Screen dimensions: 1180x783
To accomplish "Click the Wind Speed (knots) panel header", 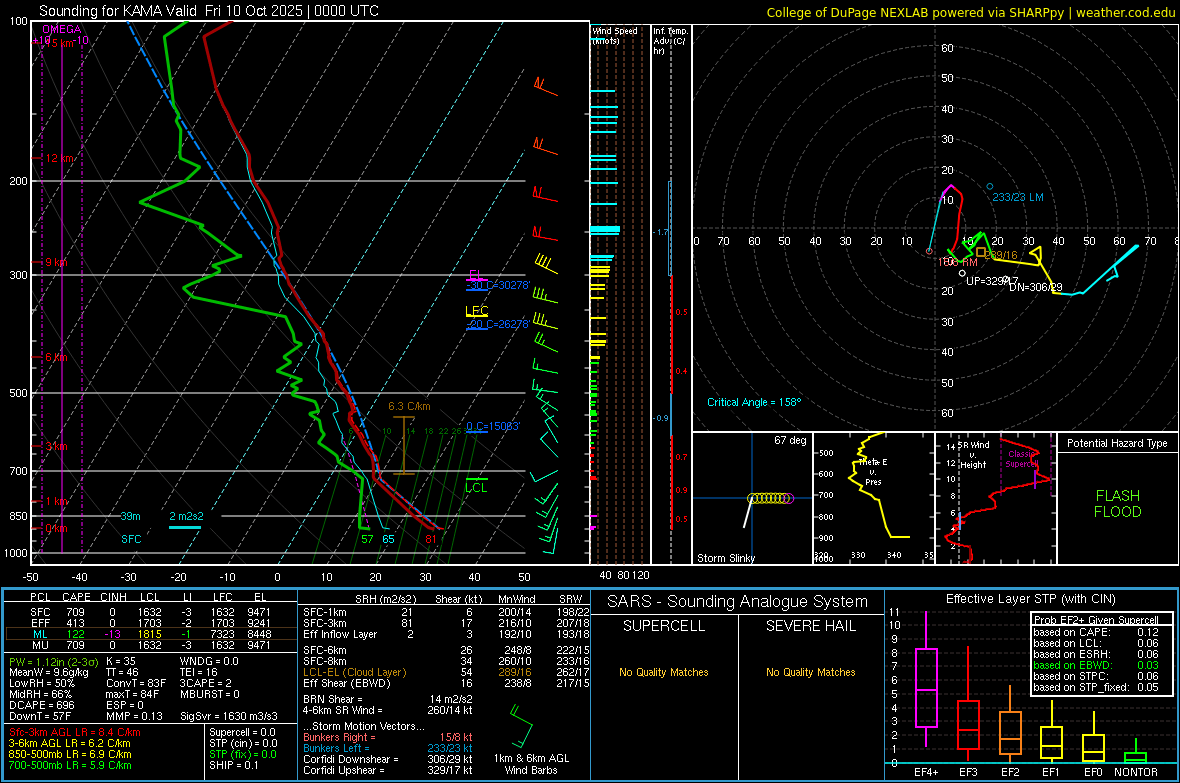I will (x=614, y=35).
